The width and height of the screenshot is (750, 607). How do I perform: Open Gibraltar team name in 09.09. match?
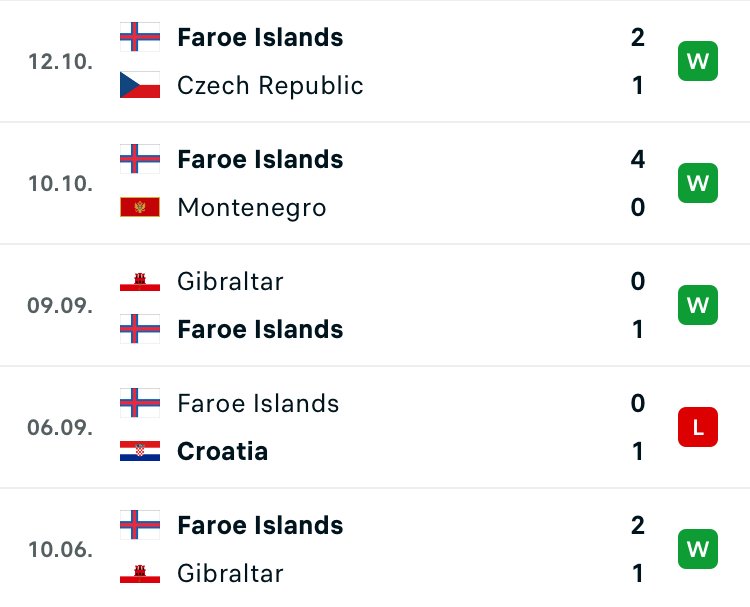point(230,282)
